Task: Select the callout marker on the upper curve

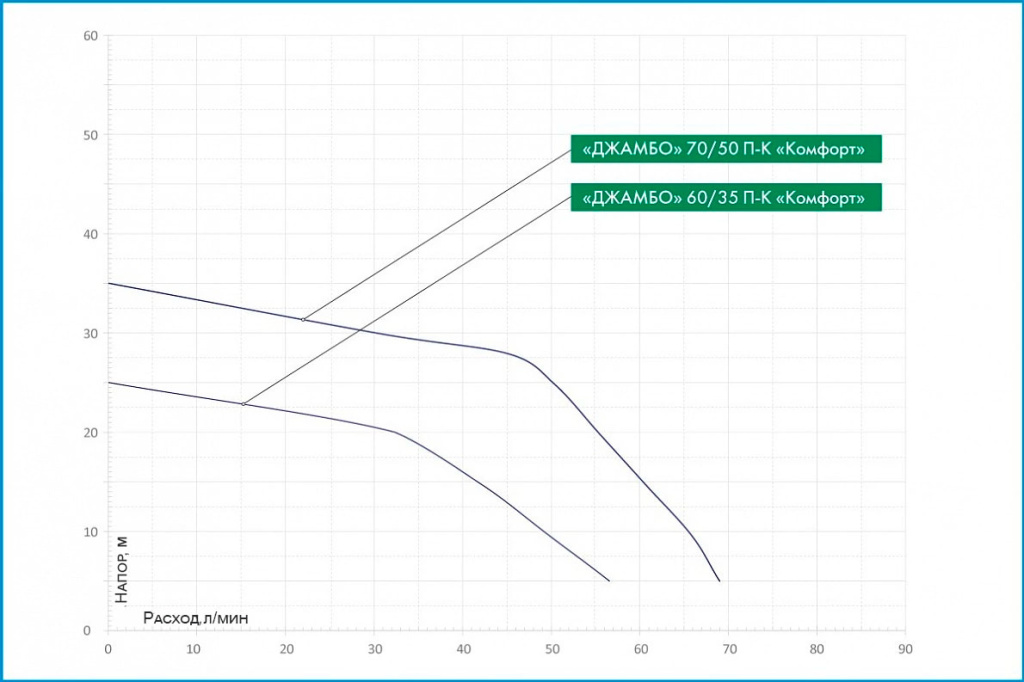Action: click(303, 320)
